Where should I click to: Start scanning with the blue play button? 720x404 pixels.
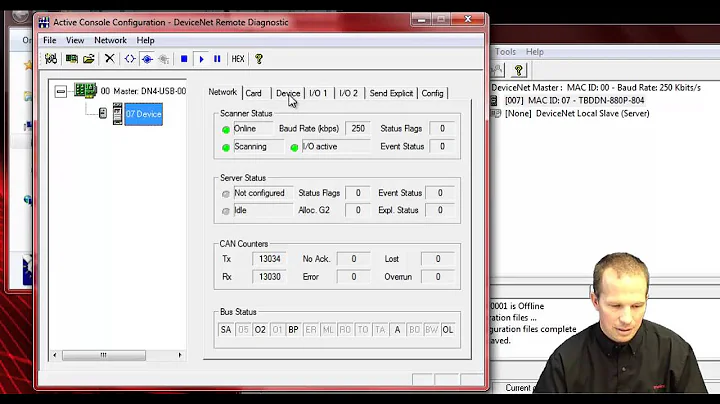[201, 59]
